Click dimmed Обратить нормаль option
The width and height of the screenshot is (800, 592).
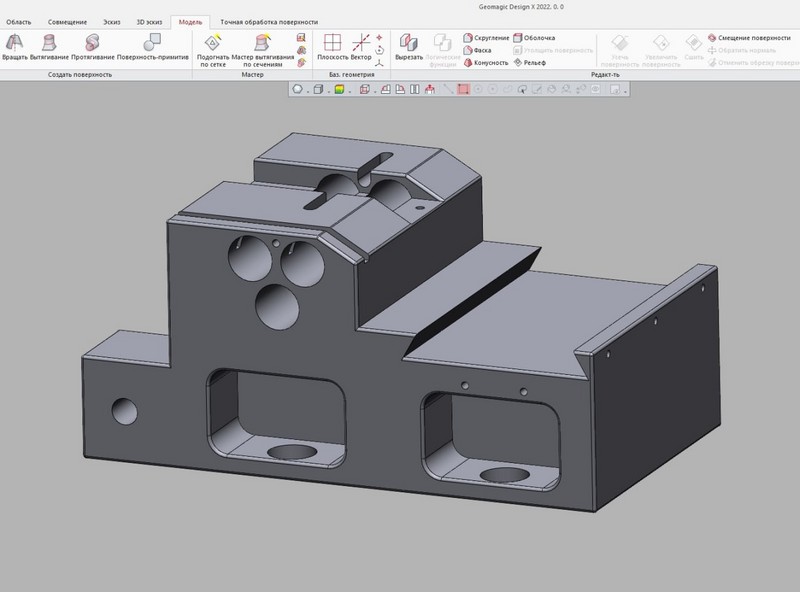[x=742, y=50]
